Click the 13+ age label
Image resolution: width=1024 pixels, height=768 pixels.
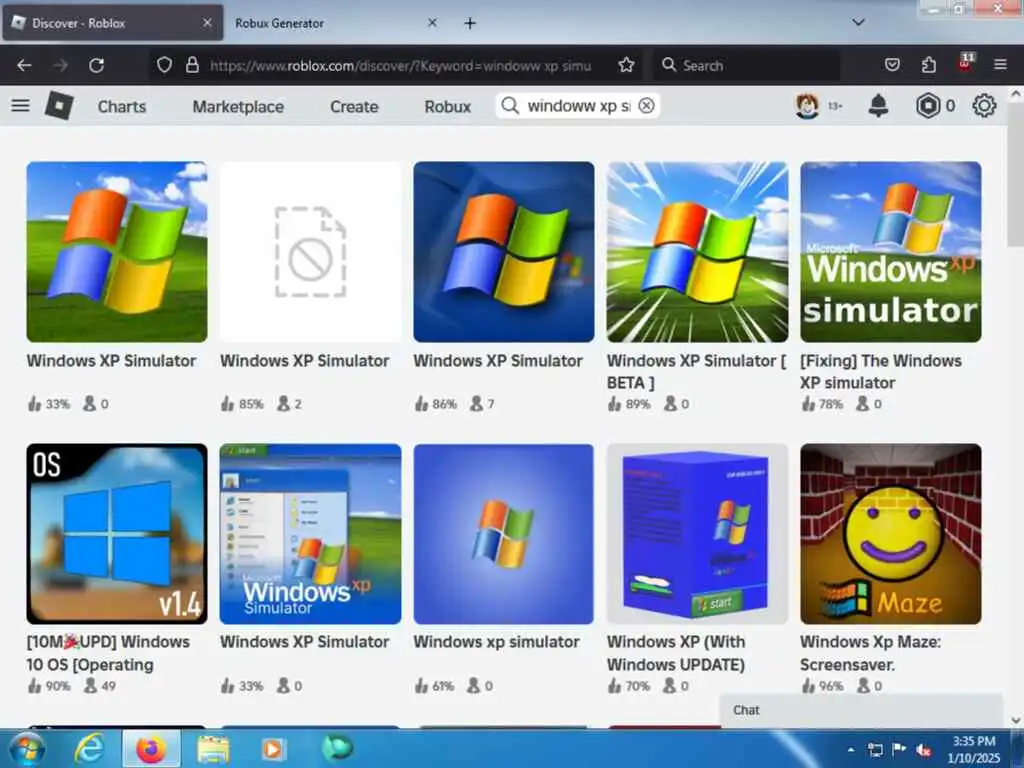click(835, 106)
